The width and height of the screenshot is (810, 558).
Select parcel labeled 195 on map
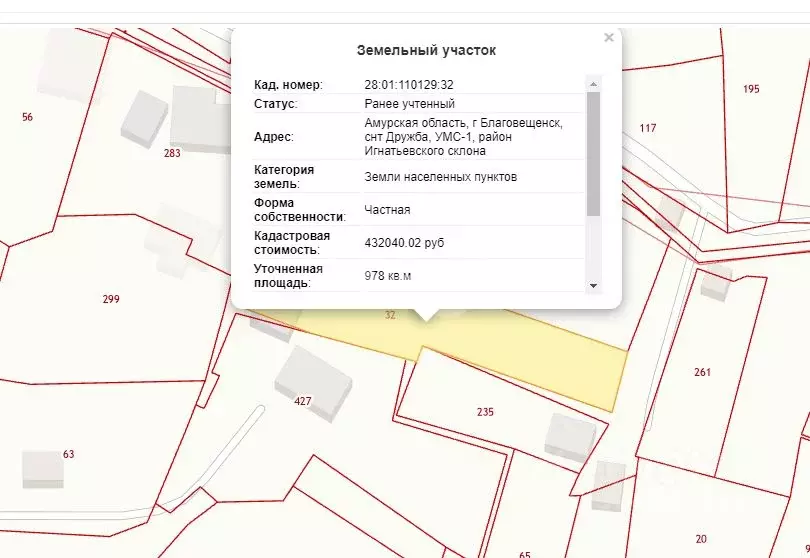(751, 89)
